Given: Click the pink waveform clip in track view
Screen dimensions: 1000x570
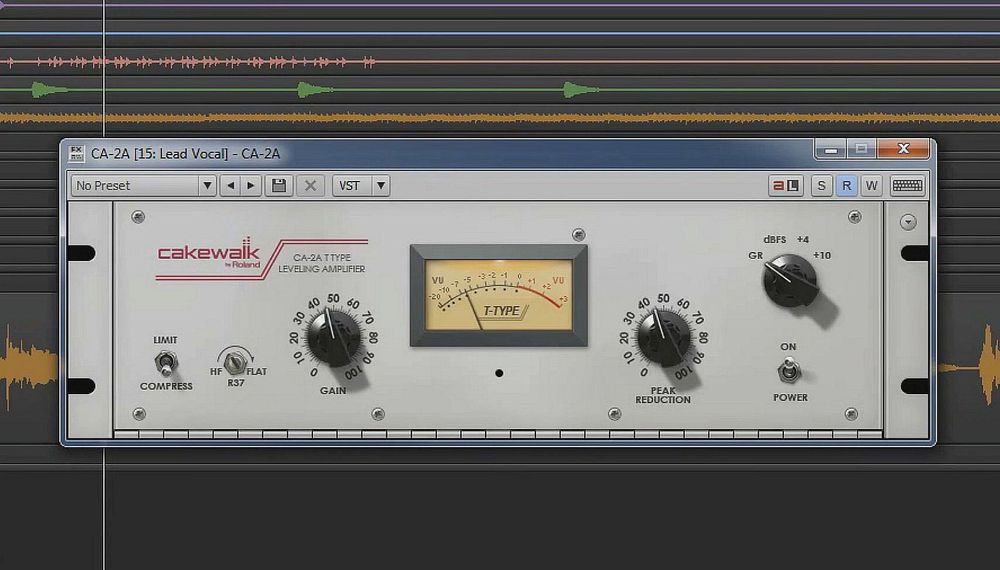Looking at the screenshot, I should pyautogui.click(x=191, y=62).
